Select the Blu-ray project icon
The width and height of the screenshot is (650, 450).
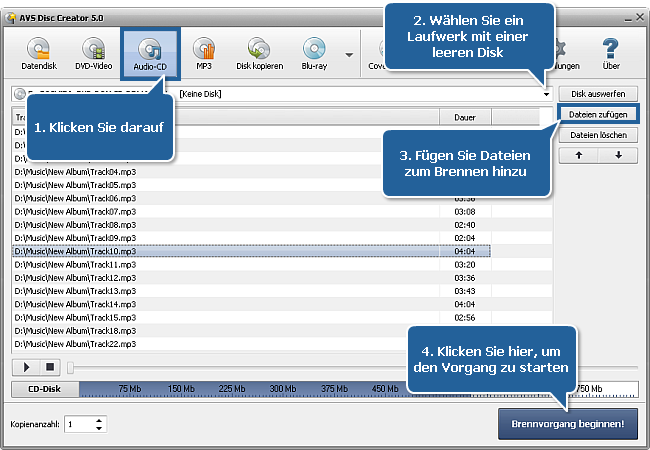point(314,54)
